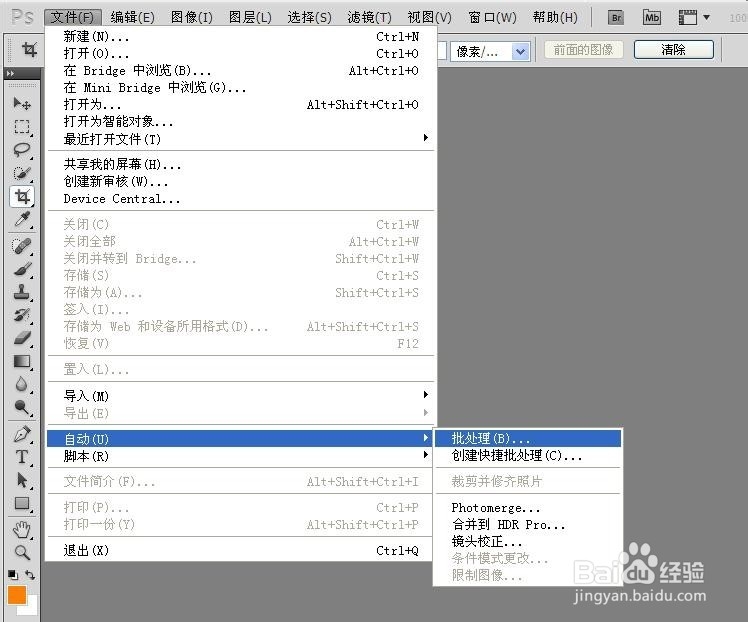Select the Horizontal Type tool
This screenshot has height=622, width=748.
pos(22,457)
